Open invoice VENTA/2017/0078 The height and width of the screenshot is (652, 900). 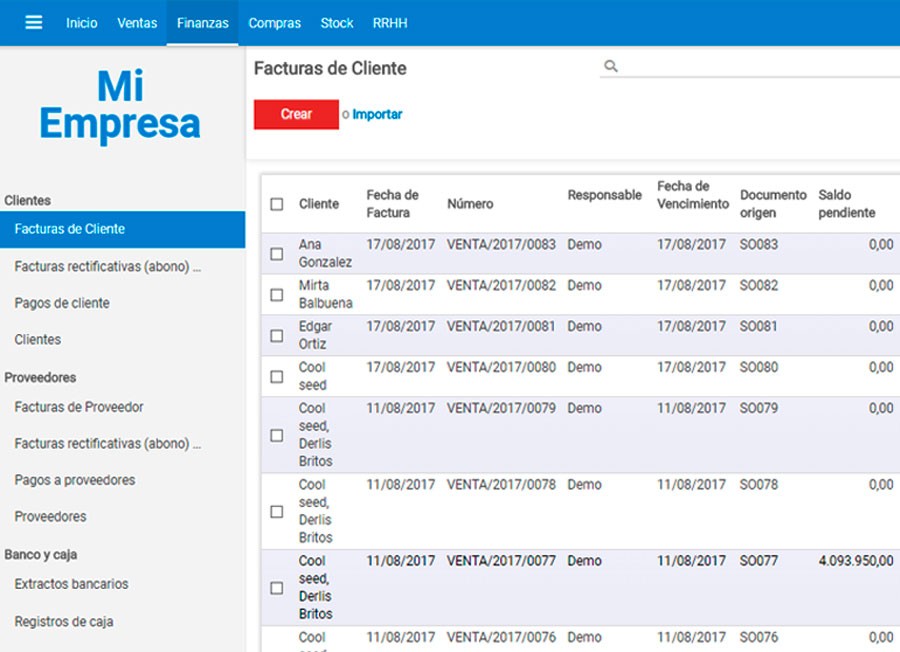(501, 484)
